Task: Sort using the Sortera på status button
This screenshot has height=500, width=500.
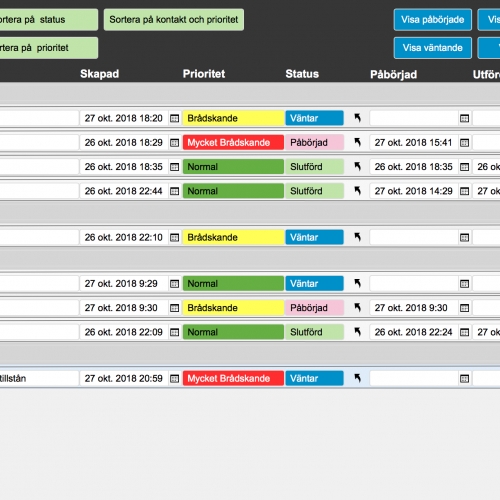Action: (x=48, y=20)
